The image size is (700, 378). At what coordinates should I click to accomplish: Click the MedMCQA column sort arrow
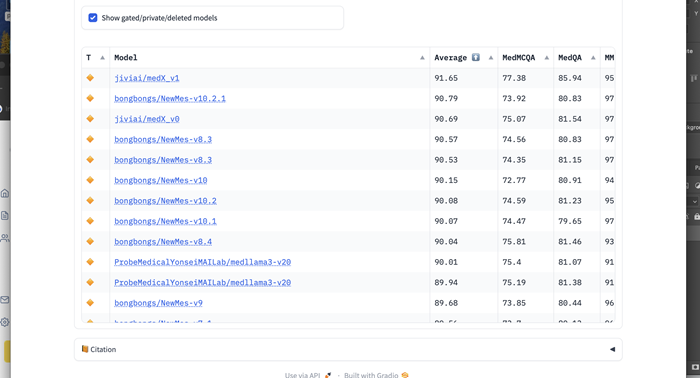click(546, 58)
